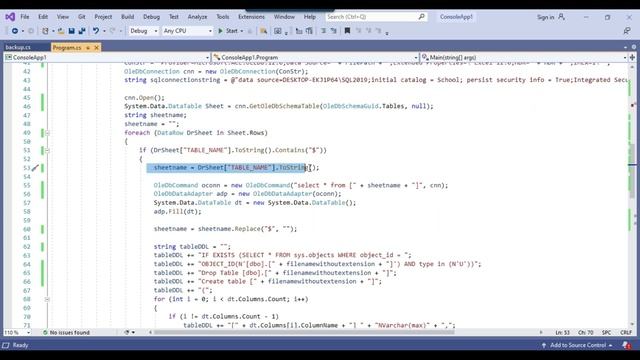The image size is (640, 360).
Task: Click the Navigate Backward arrow icon
Action: 15,31
